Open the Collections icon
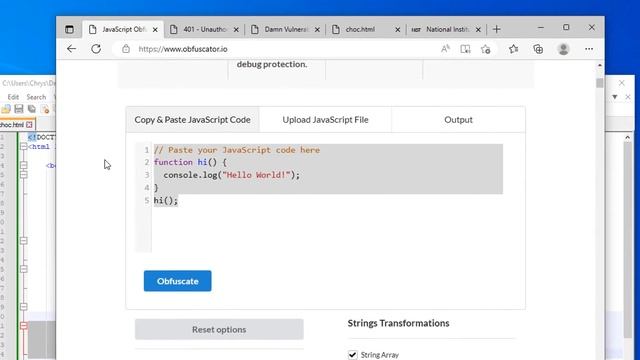This screenshot has width=640, height=360. pyautogui.click(x=538, y=49)
